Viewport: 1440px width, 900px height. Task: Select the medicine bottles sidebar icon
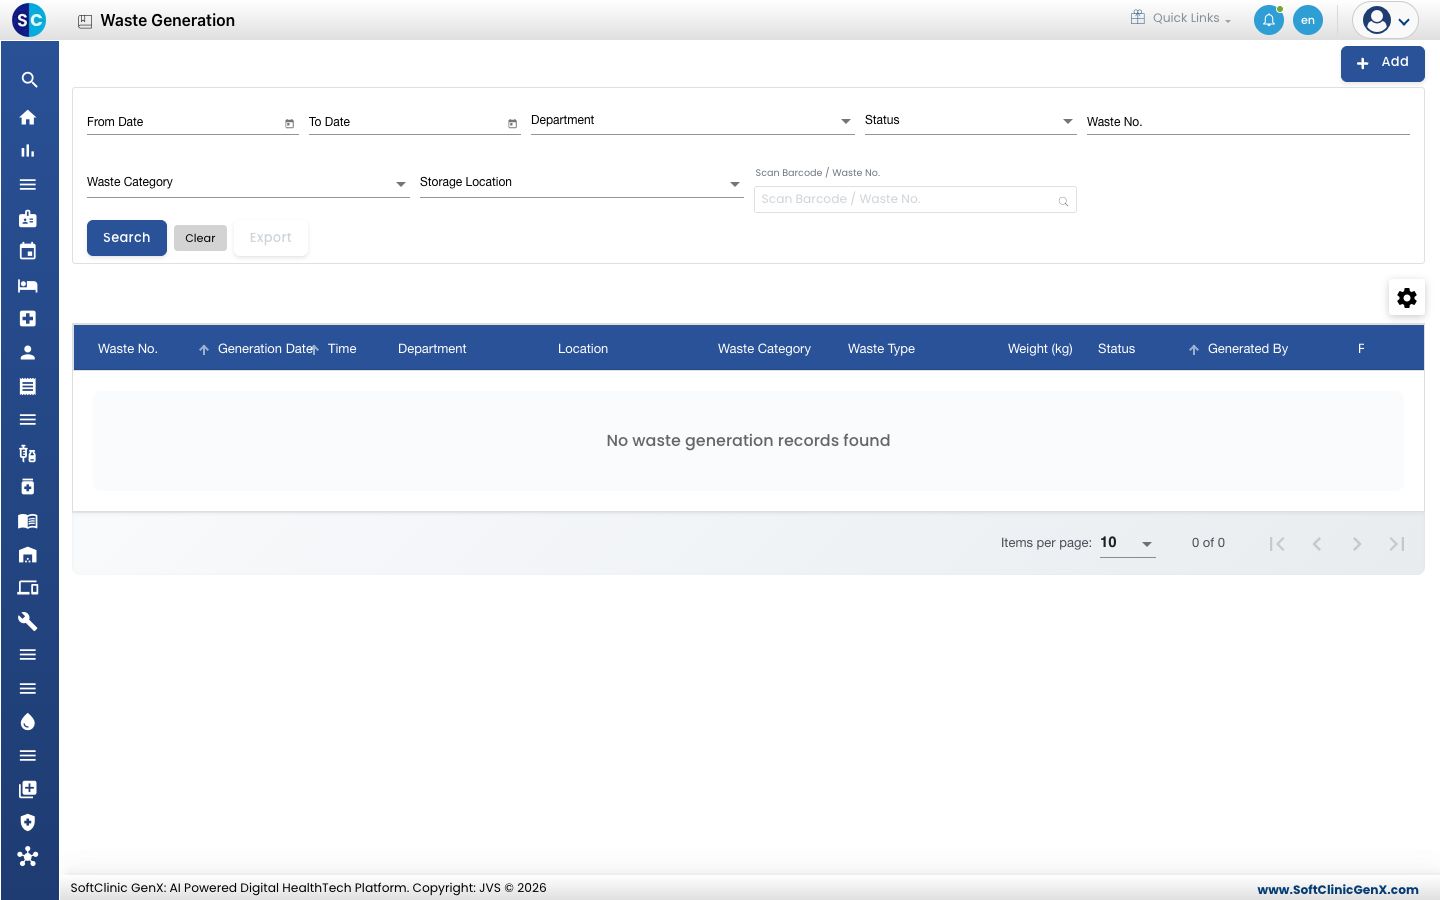(x=28, y=453)
